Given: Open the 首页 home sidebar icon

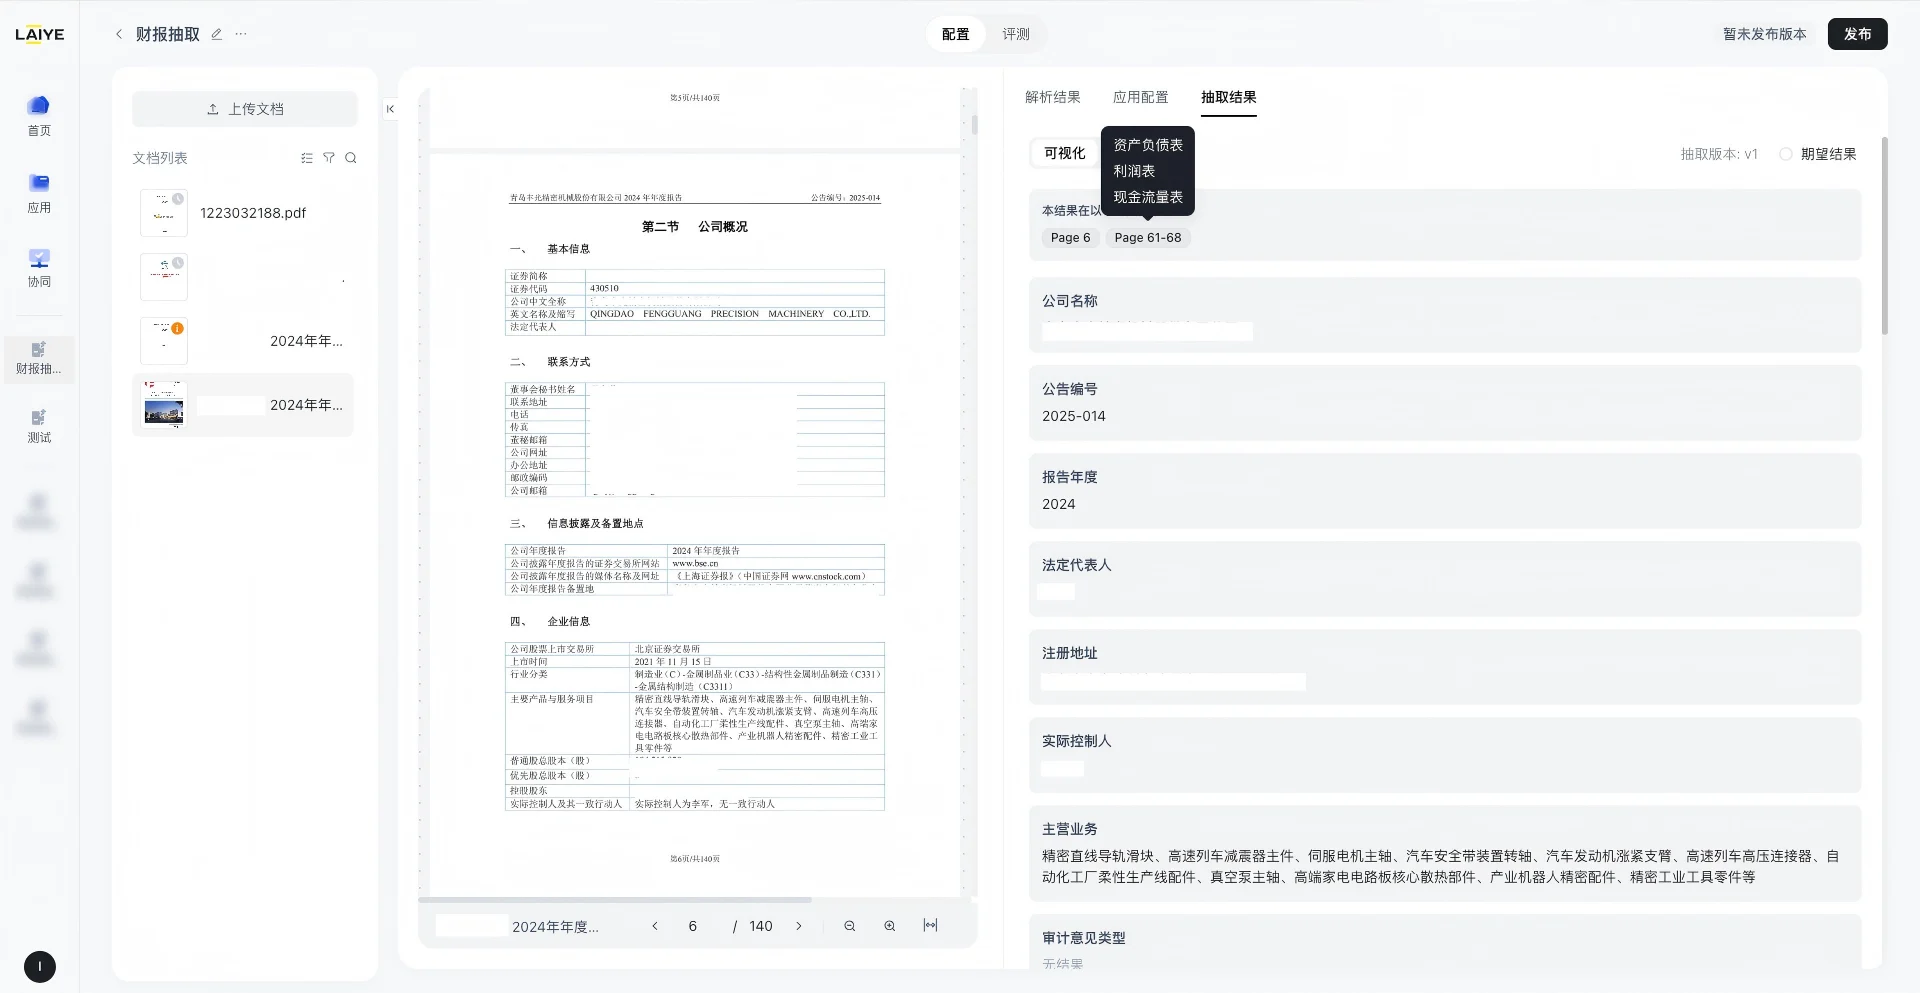Looking at the screenshot, I should click(39, 116).
